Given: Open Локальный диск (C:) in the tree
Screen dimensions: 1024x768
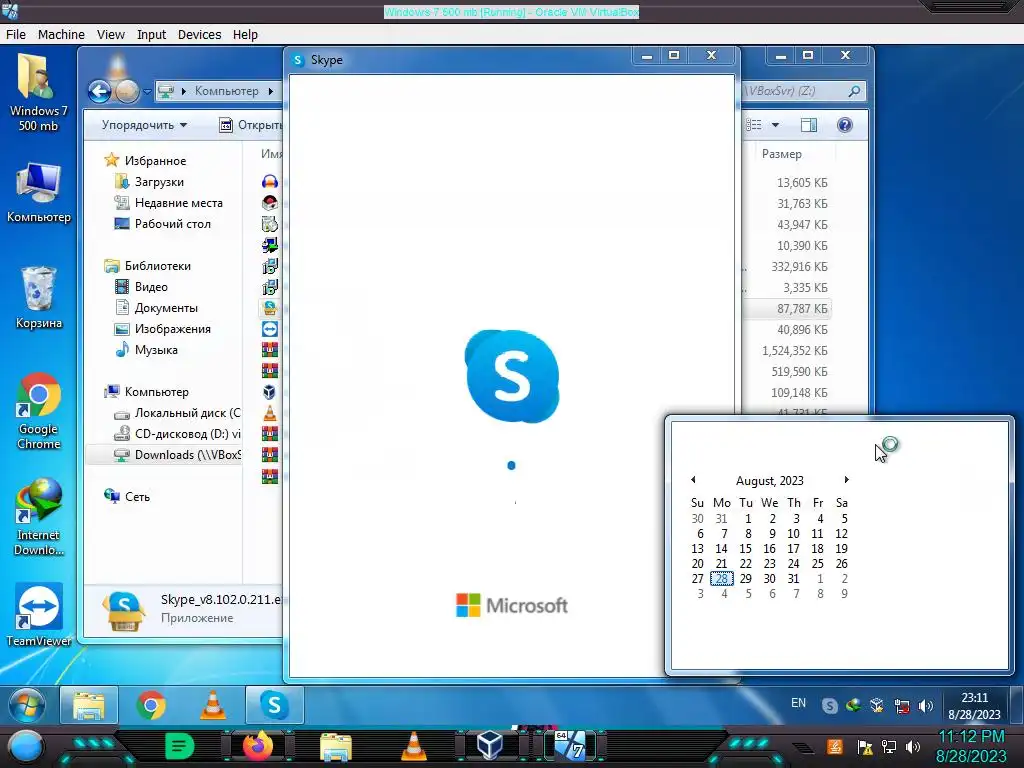Looking at the screenshot, I should 187,413.
